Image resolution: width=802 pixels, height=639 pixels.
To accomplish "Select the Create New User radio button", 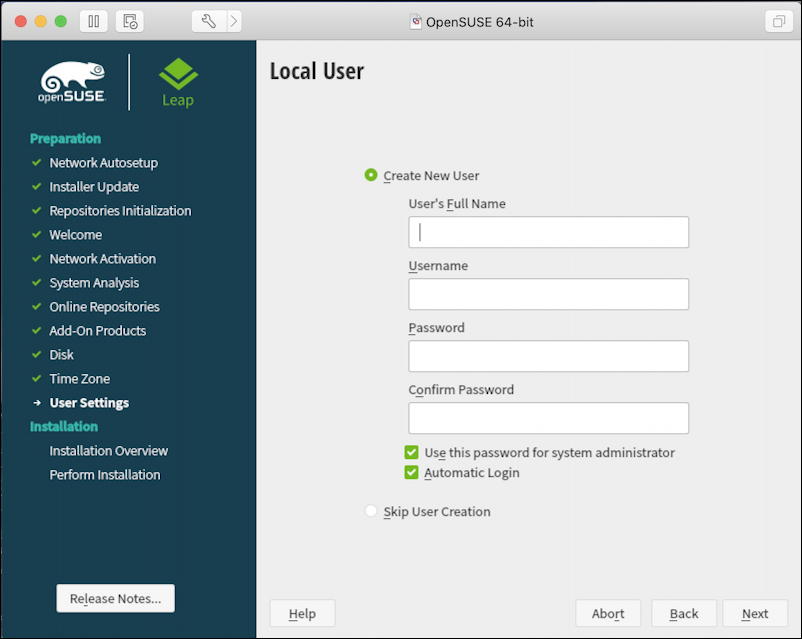I will click(x=372, y=174).
